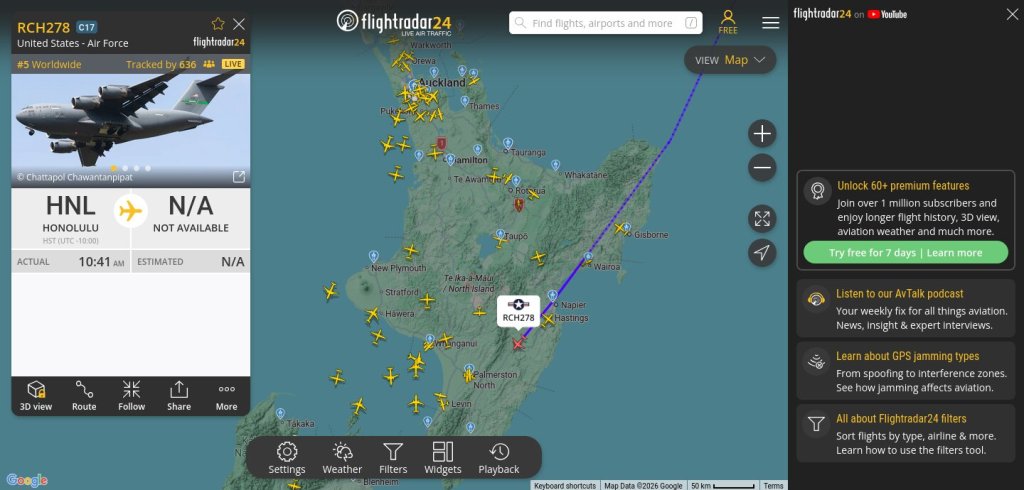Toggle fullscreen map view
Screen dimensions: 1024x490
762,219
